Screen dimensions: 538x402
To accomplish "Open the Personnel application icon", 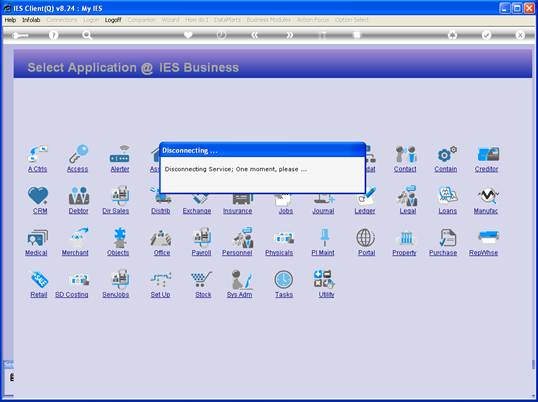I will (x=243, y=237).
